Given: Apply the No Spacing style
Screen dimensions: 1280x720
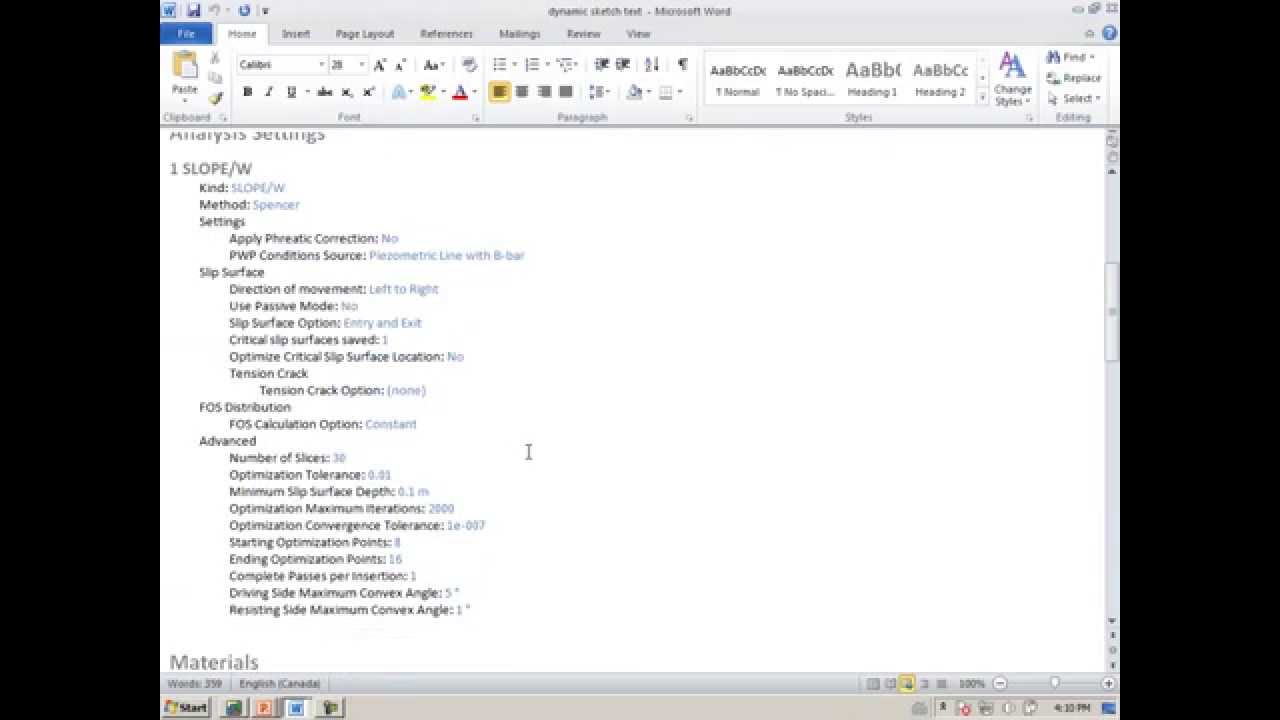Looking at the screenshot, I should point(805,80).
